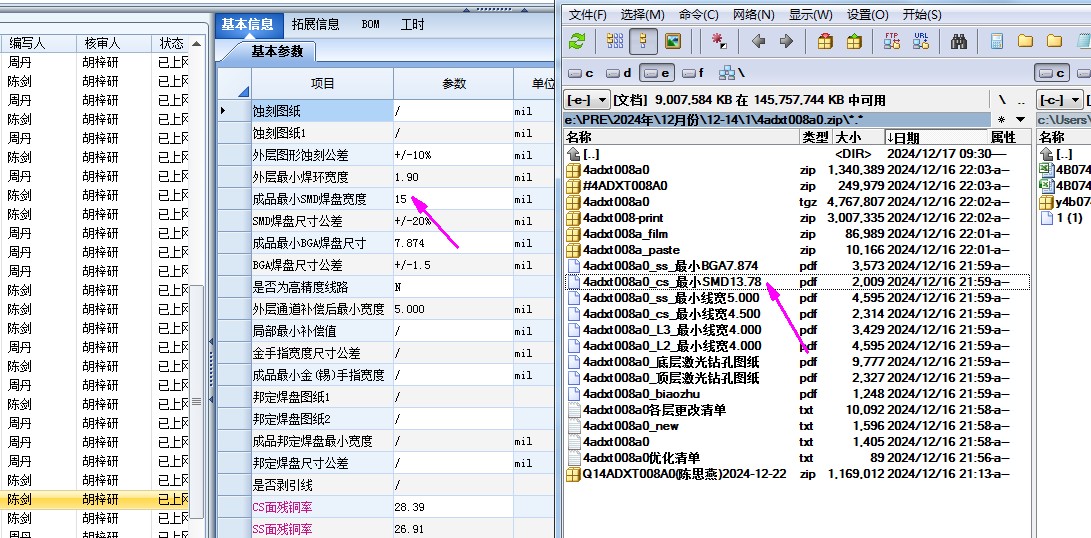Open the 设置(O) menu
Image resolution: width=1091 pixels, height=538 pixels.
(x=868, y=15)
